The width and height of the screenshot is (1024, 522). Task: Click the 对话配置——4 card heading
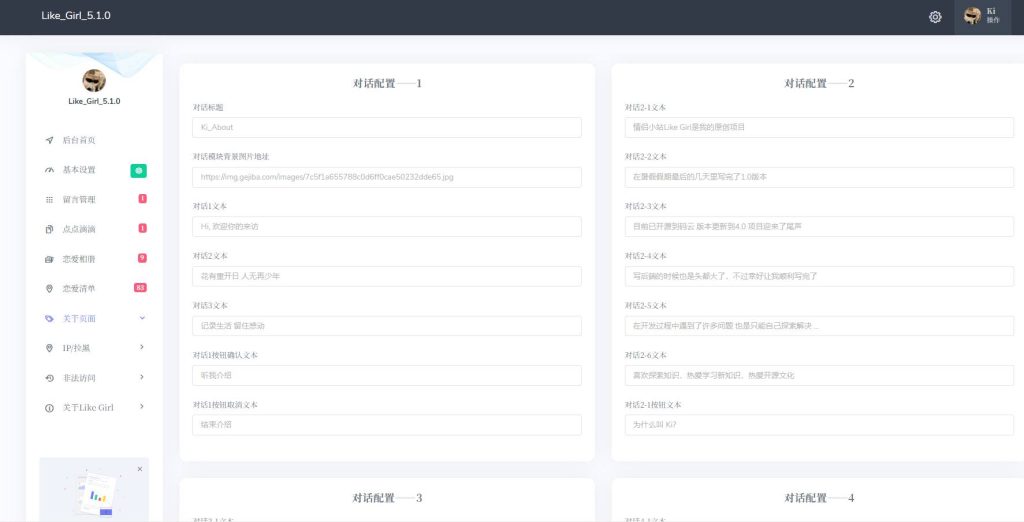point(819,498)
